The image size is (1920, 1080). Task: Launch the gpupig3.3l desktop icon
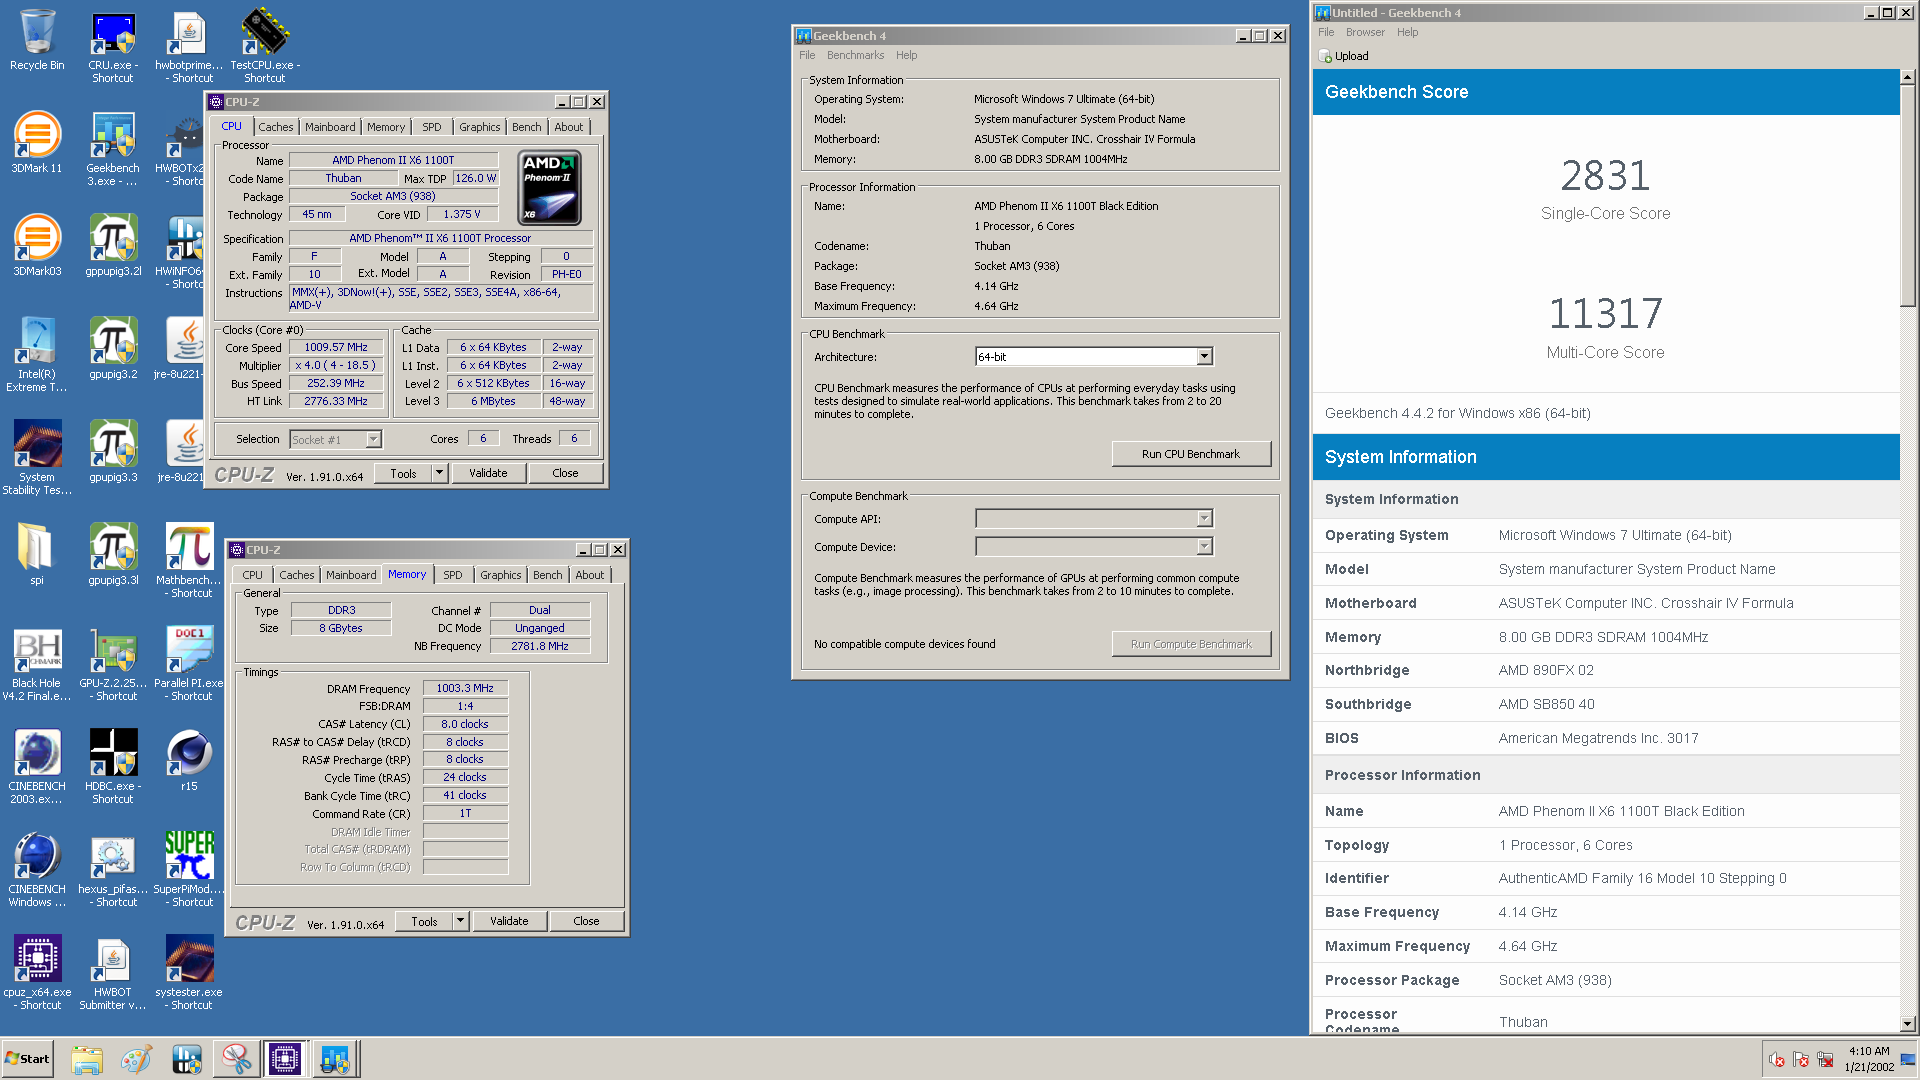[x=112, y=555]
